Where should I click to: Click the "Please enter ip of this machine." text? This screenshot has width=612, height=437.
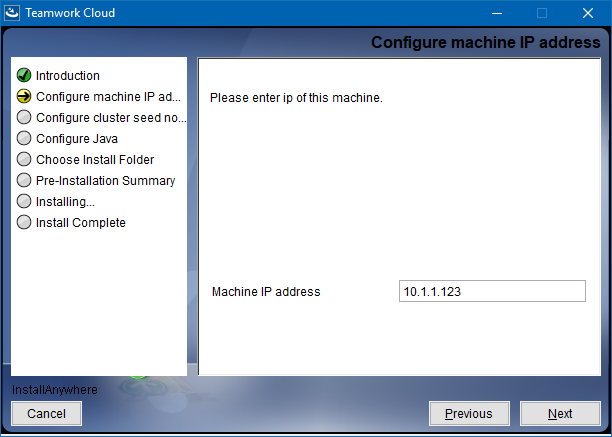(x=296, y=98)
